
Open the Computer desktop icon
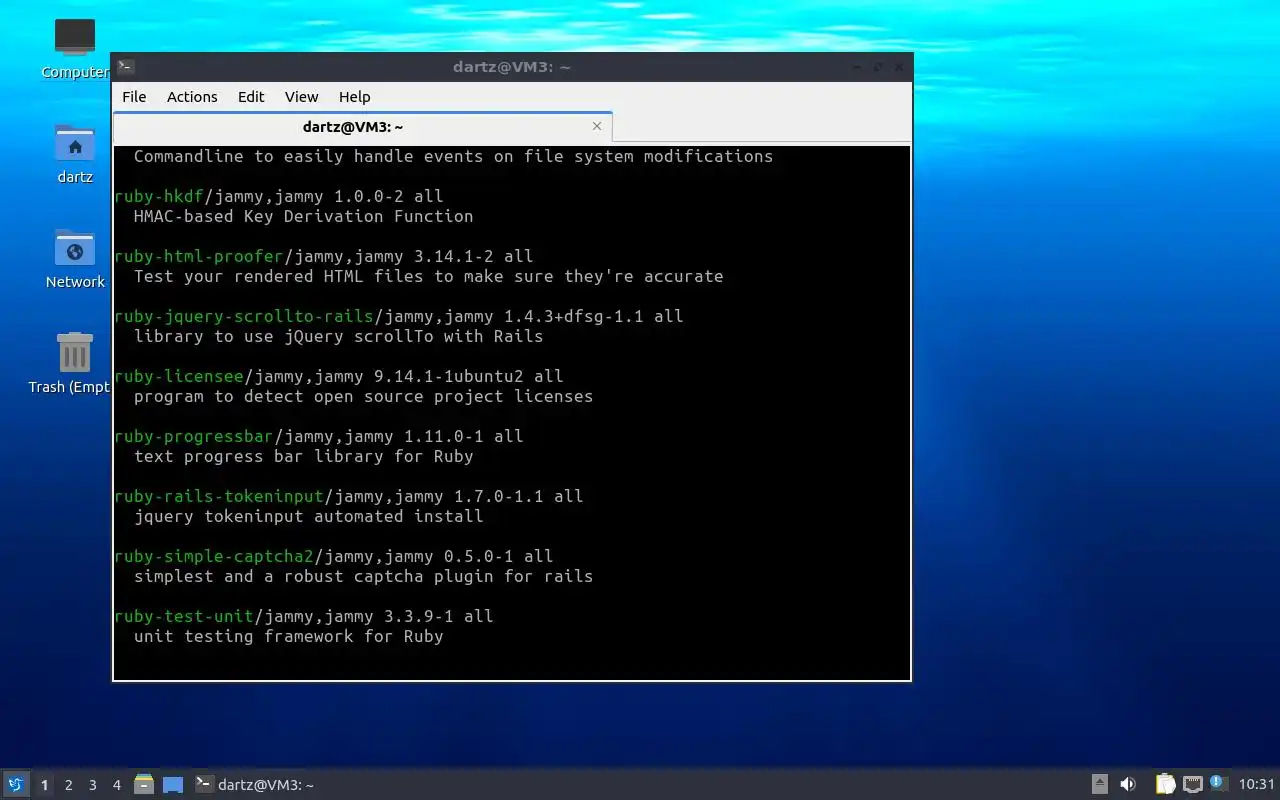[75, 49]
